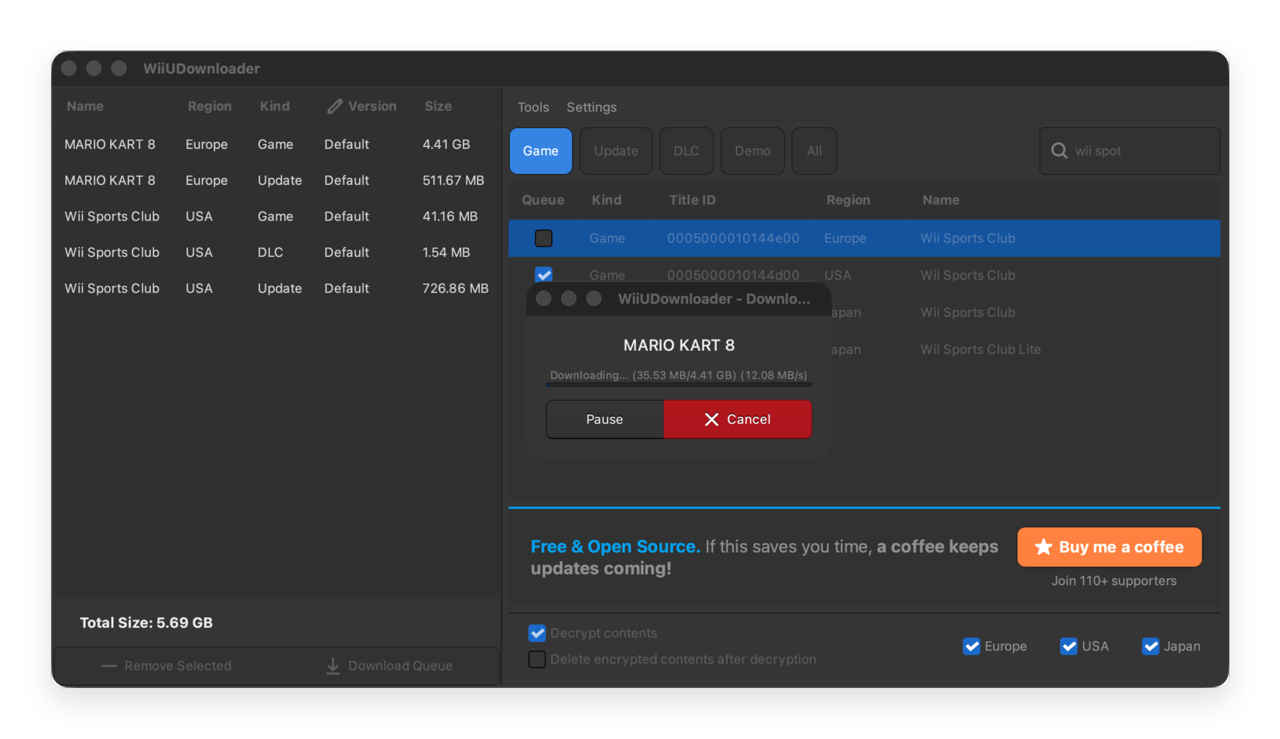
Task: Click Remove Selected button
Action: point(166,666)
